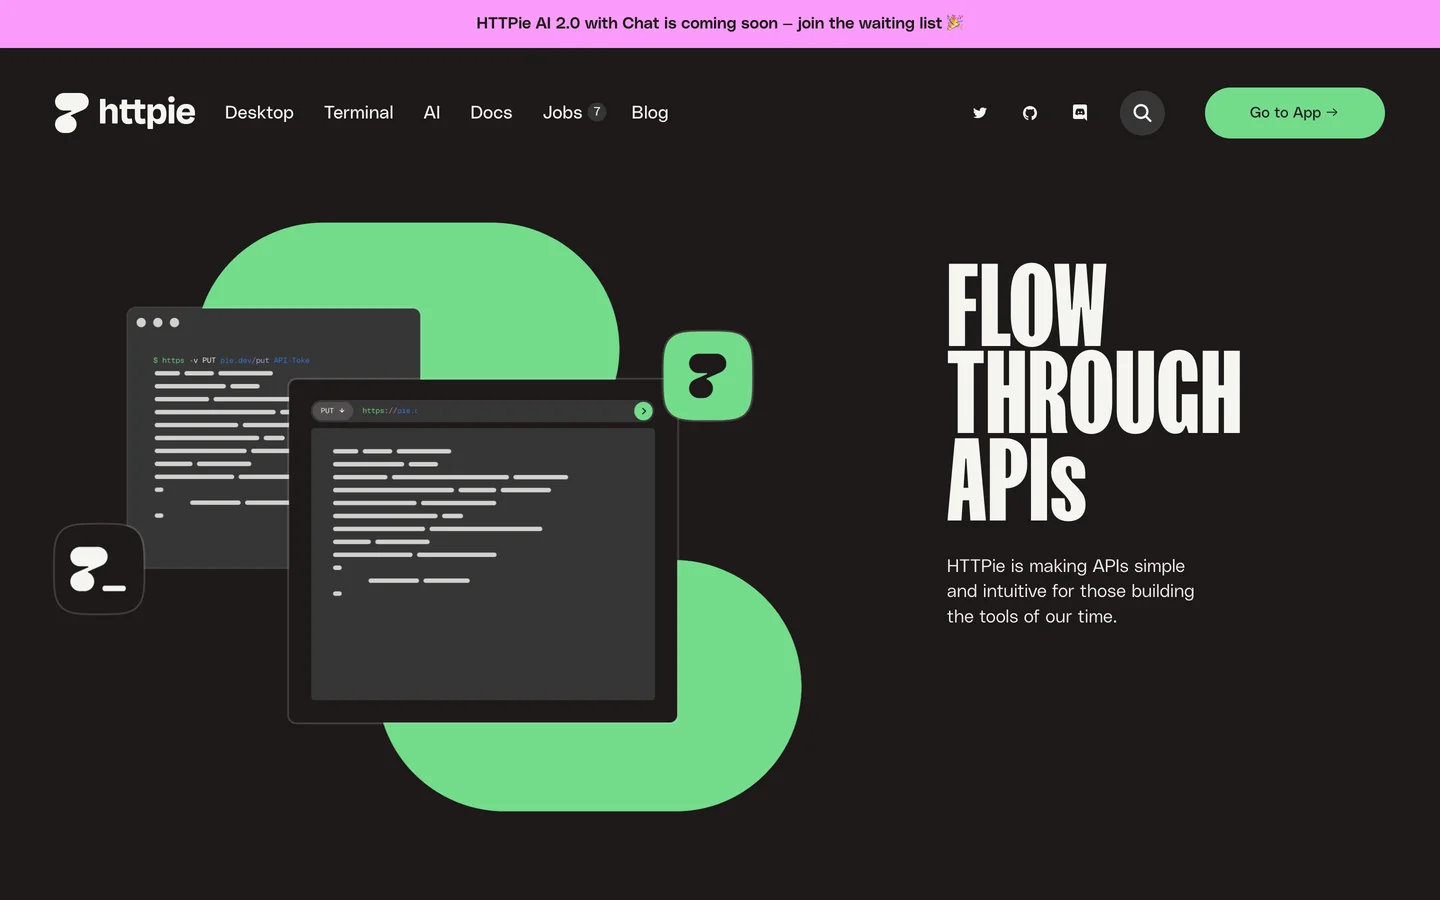Click the httpie logo in the header

[x=125, y=112]
